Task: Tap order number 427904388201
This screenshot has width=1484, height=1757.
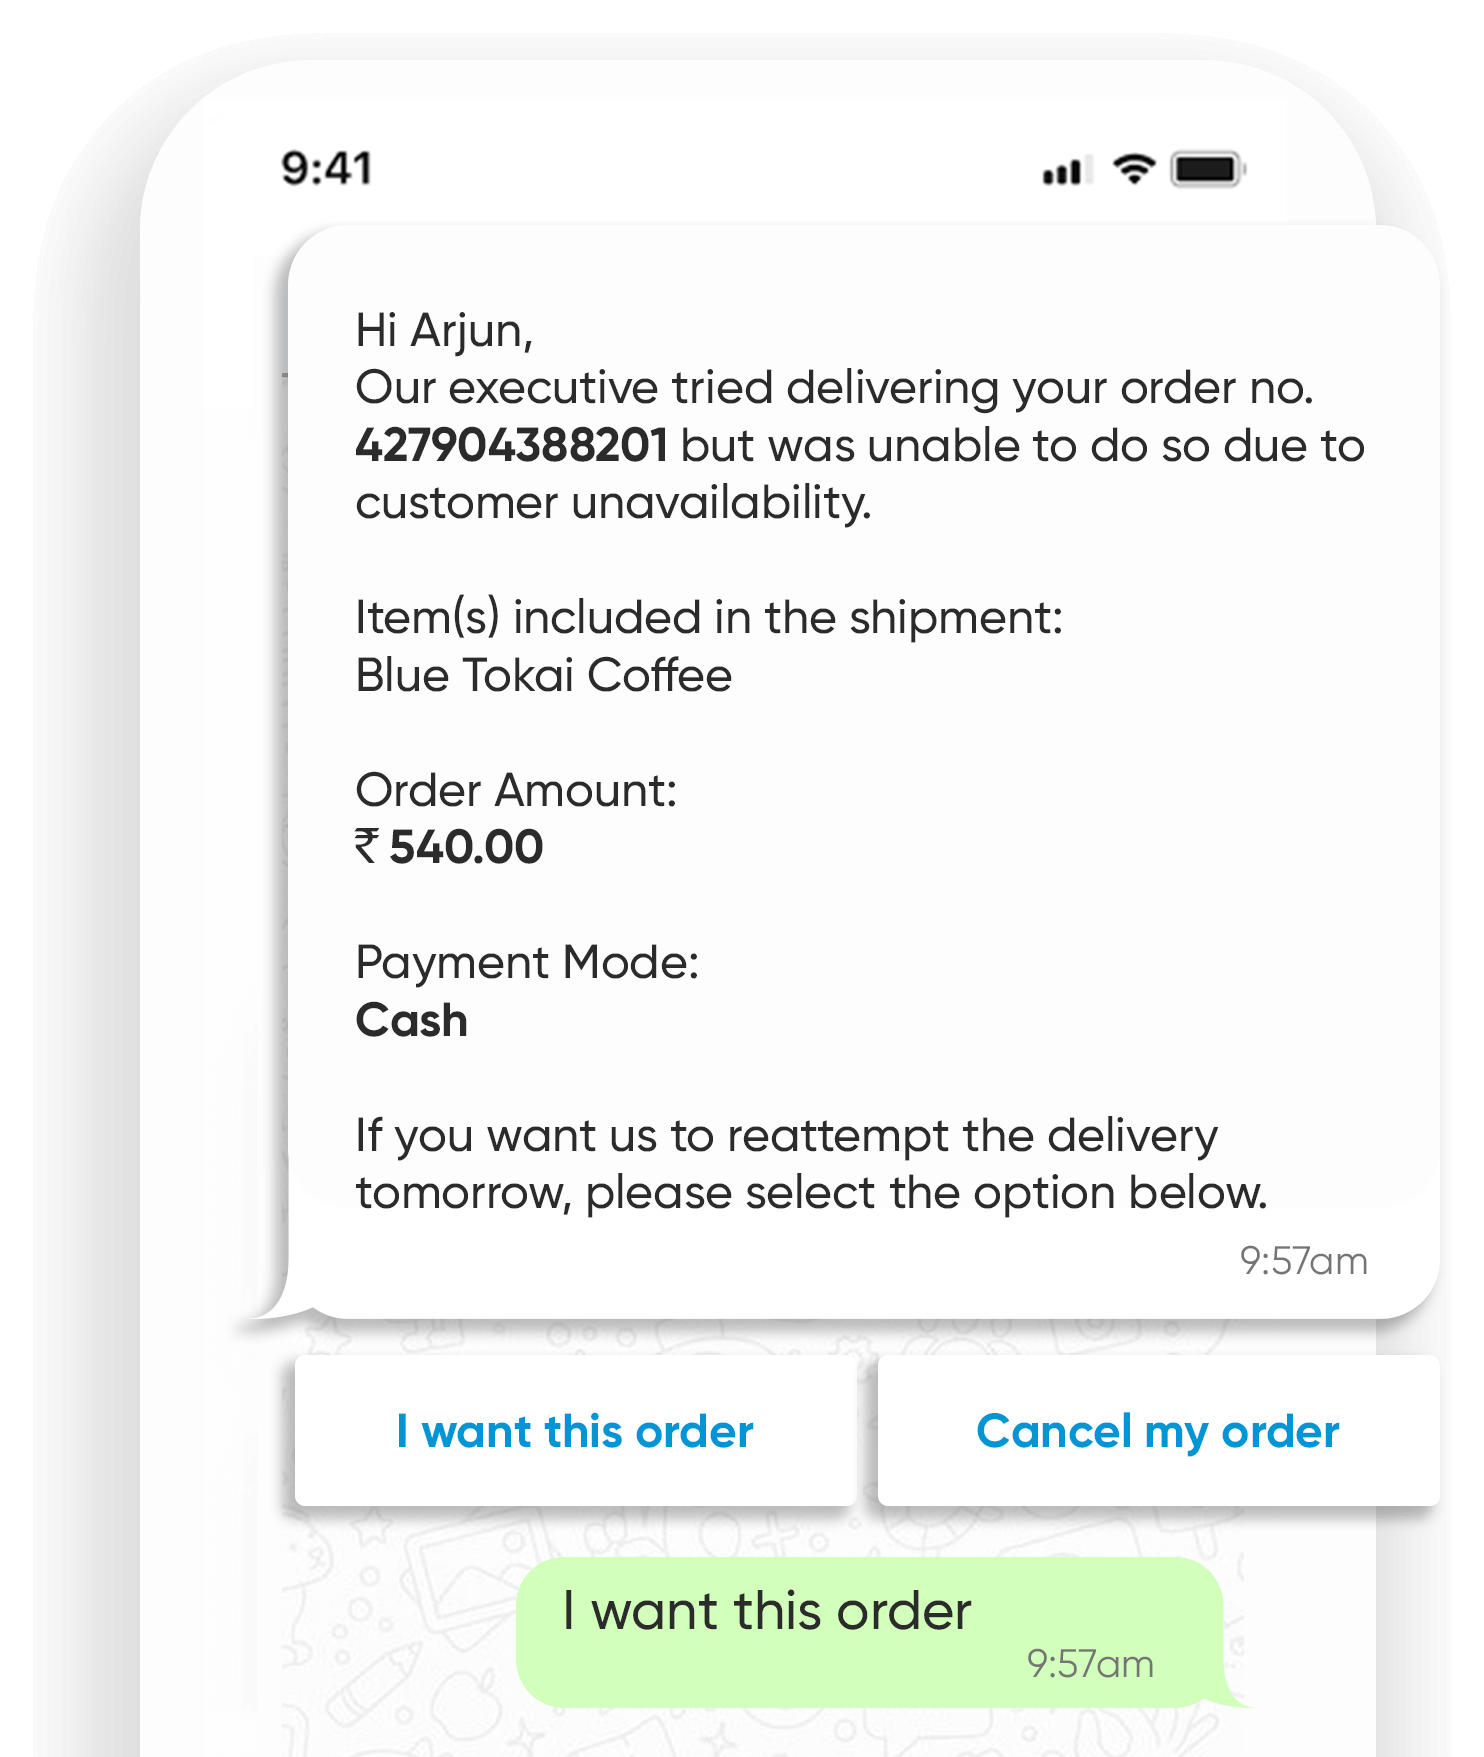Action: click(x=511, y=445)
